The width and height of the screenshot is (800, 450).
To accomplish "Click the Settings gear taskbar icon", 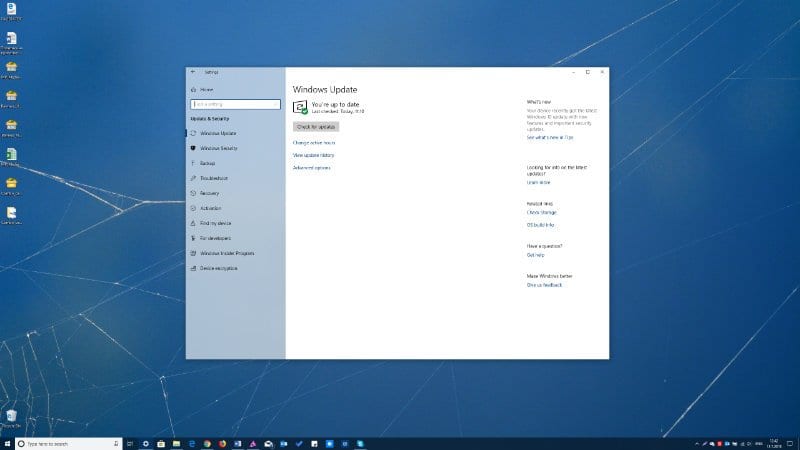I will click(x=145, y=444).
